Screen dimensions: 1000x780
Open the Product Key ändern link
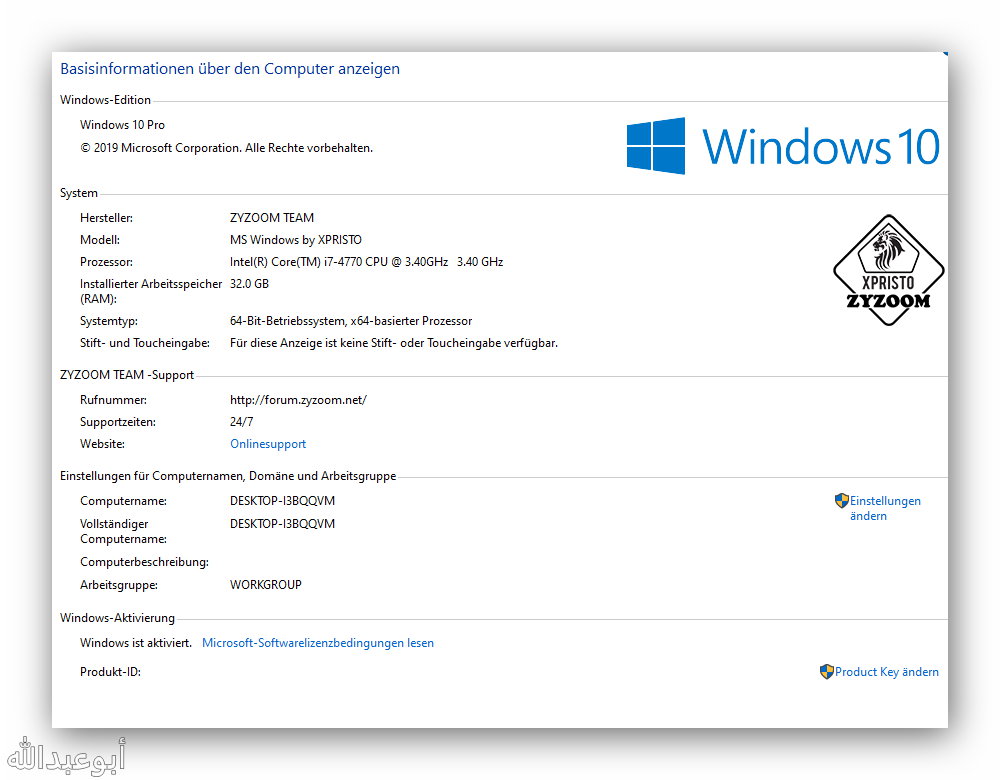point(886,672)
